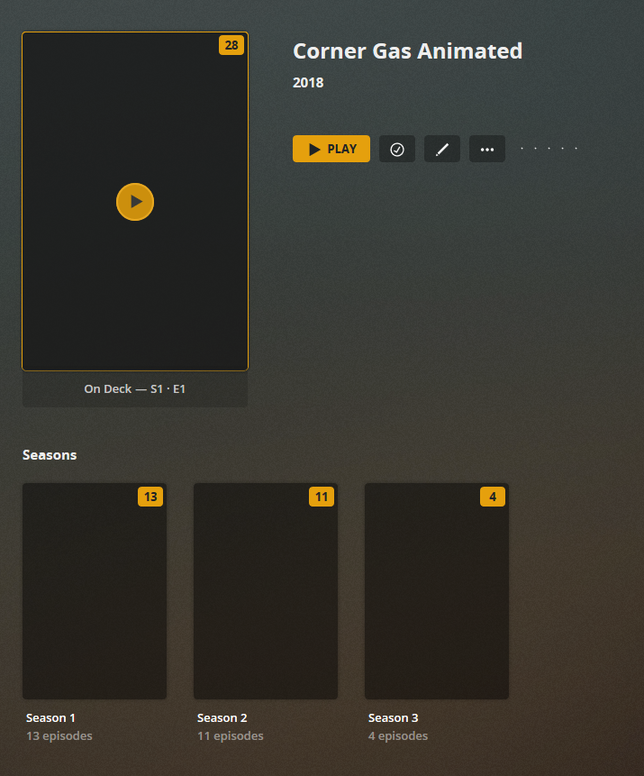Screen dimensions: 644x776
Task: Click the '4 episodes' text
Action: 398,736
